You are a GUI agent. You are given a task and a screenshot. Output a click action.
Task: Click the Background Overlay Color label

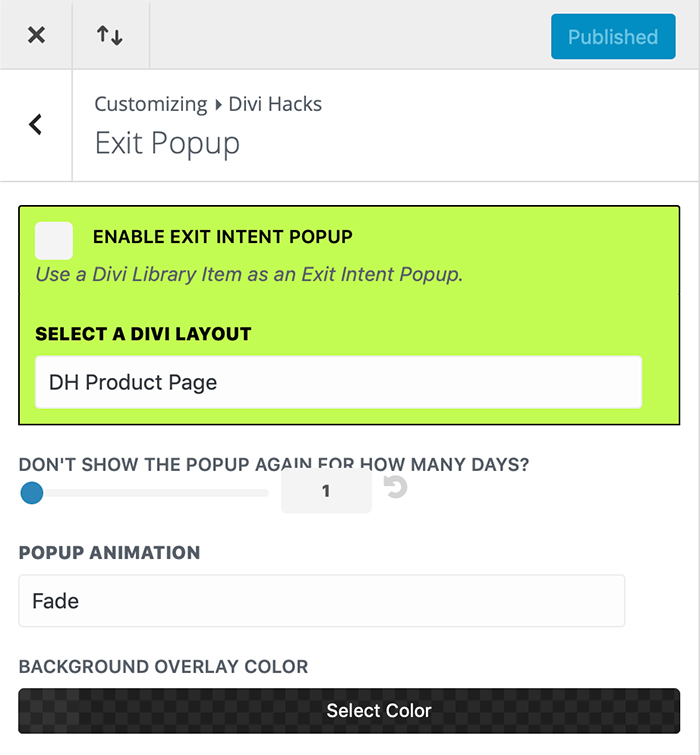[163, 667]
